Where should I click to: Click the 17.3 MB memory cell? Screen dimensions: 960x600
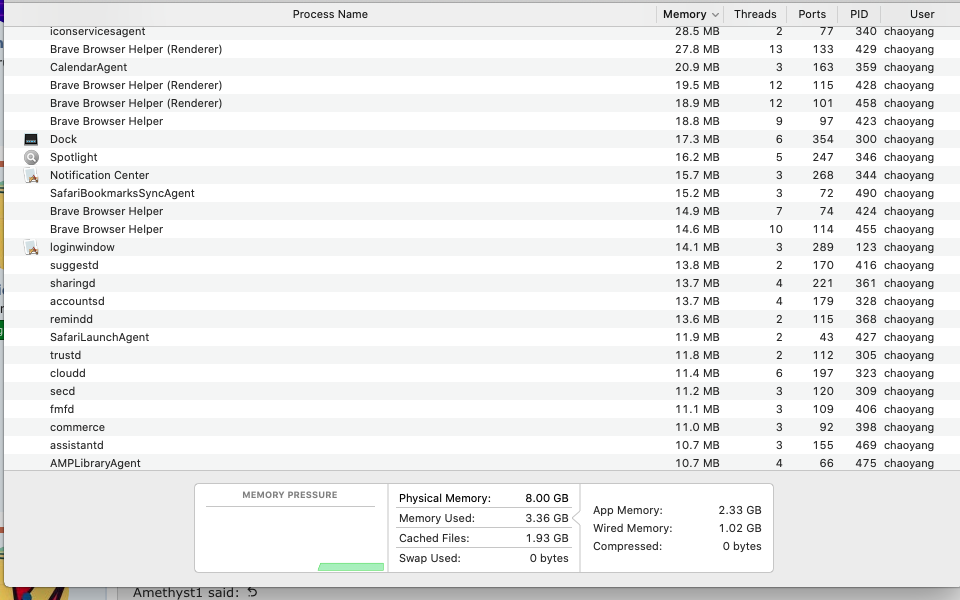click(x=697, y=140)
